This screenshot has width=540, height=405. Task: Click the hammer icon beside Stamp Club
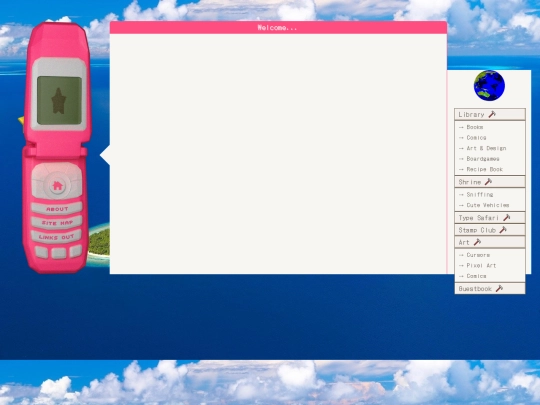(x=503, y=229)
